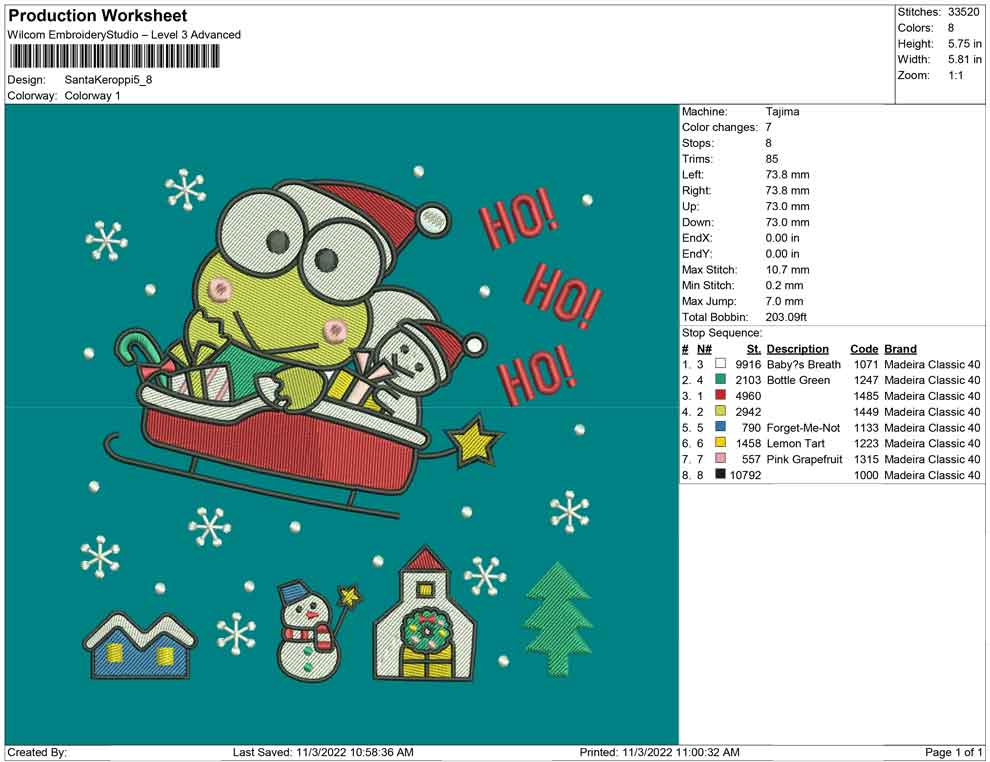
Task: Click the design name 'SantaKeroppi5_8'
Action: tap(108, 80)
